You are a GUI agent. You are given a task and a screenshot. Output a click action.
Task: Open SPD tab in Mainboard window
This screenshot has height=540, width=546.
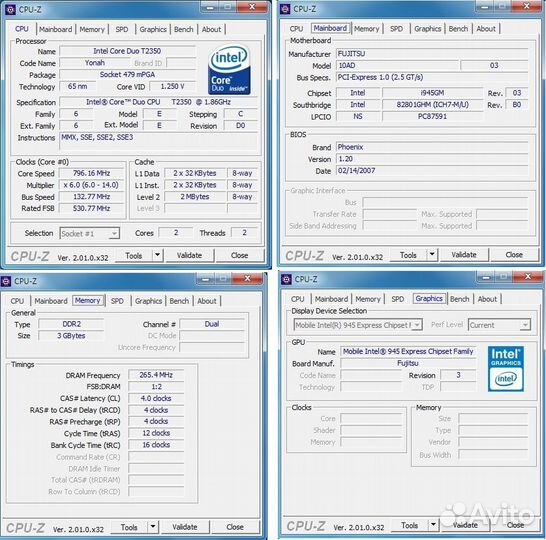396,29
